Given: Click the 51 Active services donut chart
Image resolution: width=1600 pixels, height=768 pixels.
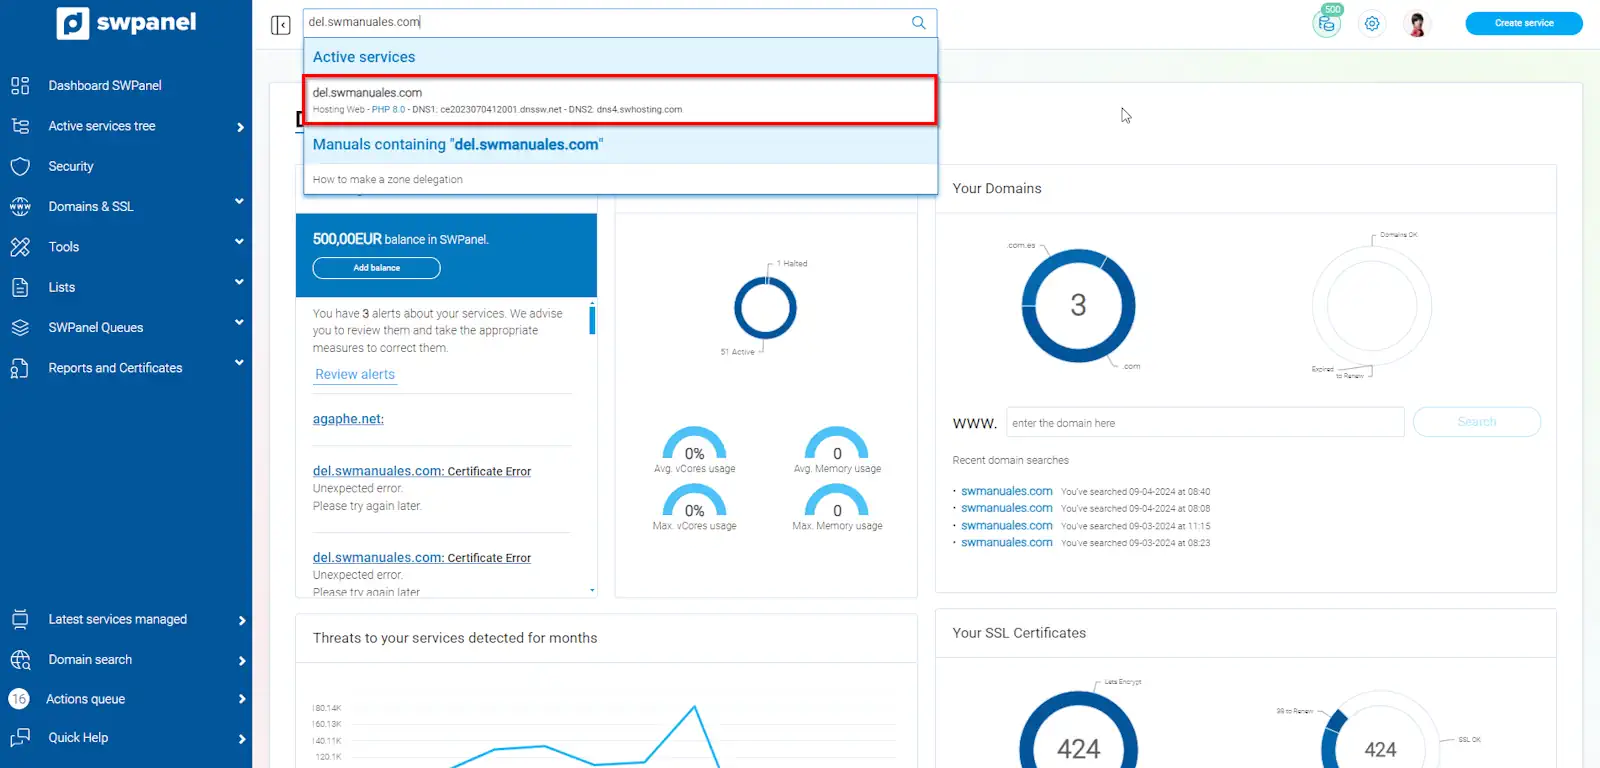Looking at the screenshot, I should 765,308.
